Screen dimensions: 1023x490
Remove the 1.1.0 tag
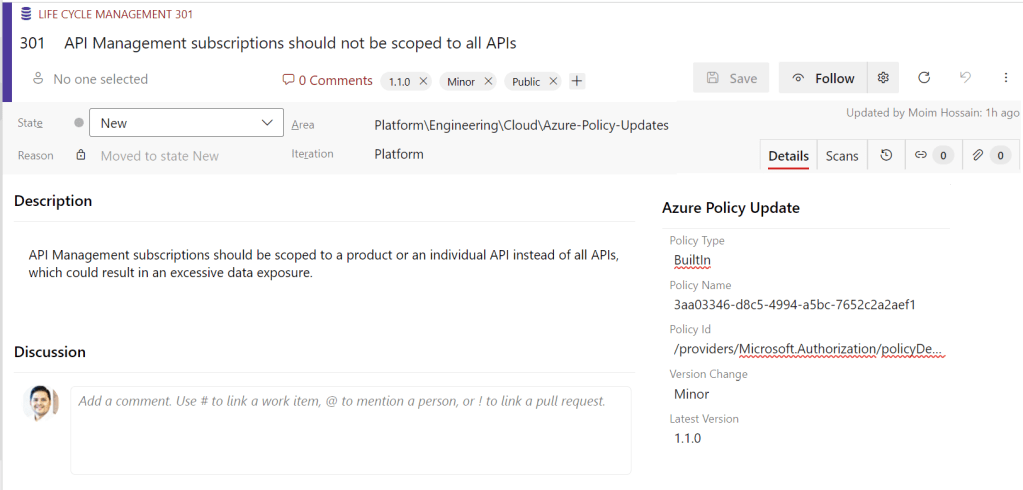click(423, 81)
